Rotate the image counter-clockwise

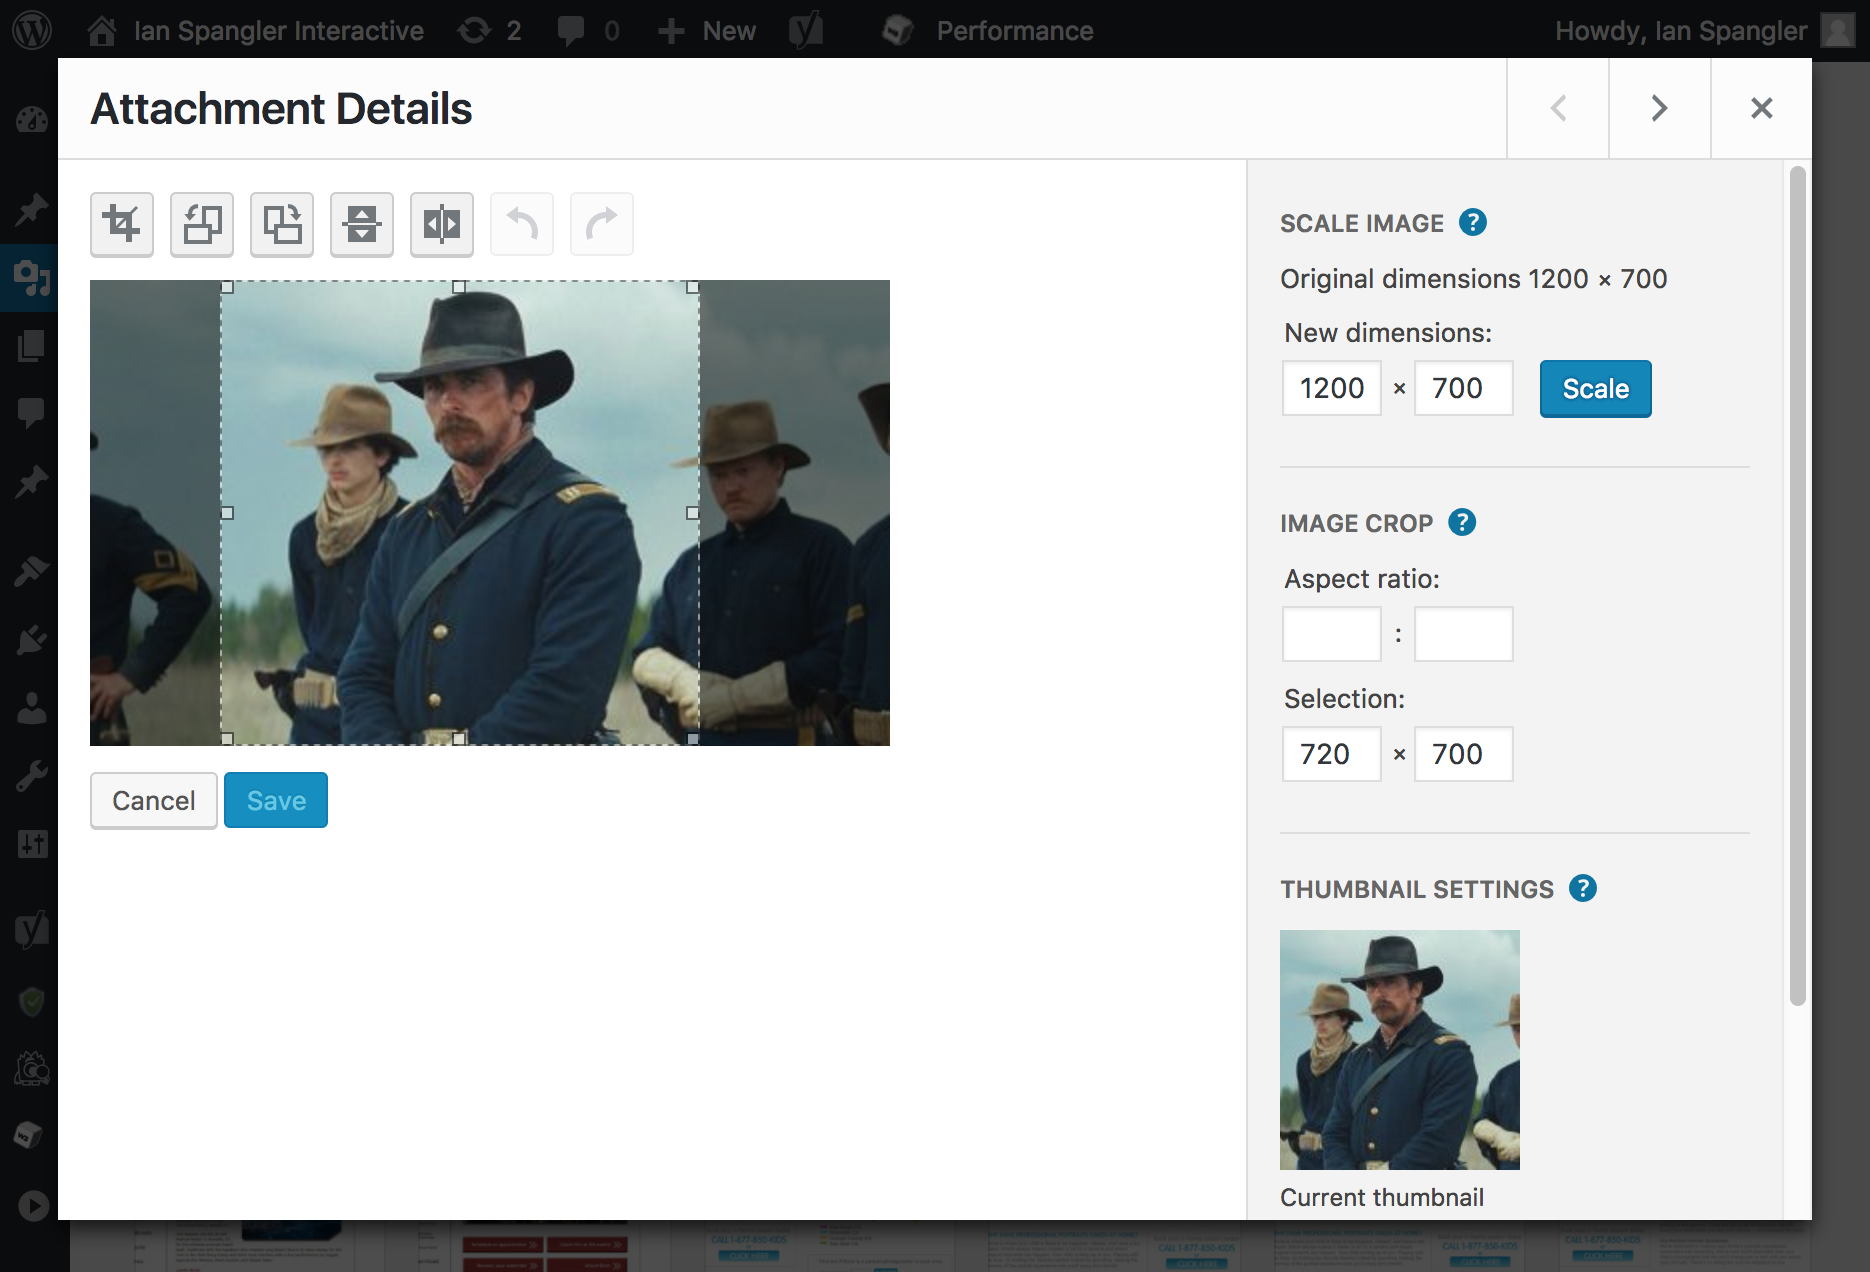pos(201,224)
